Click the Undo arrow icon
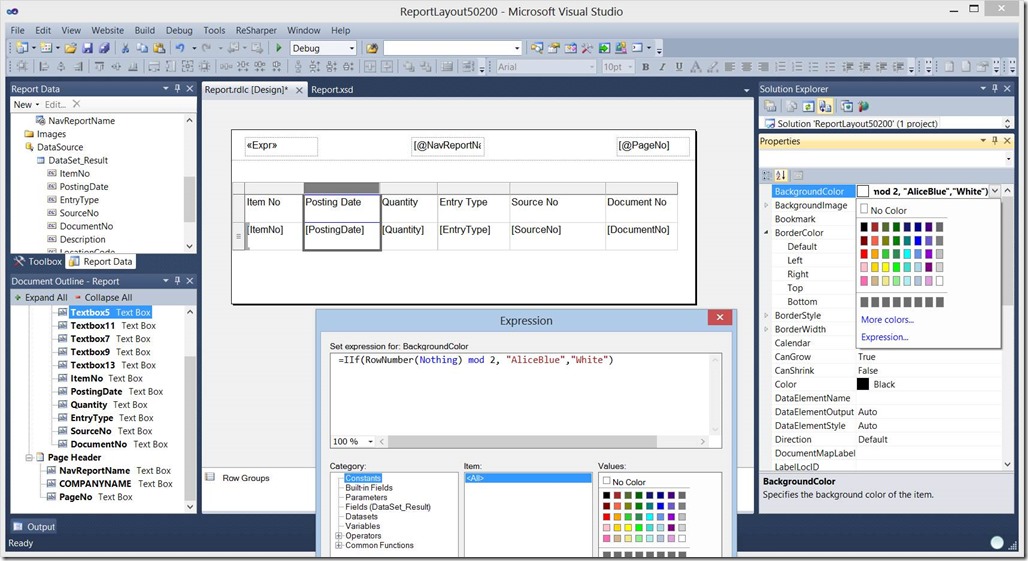 (x=180, y=48)
